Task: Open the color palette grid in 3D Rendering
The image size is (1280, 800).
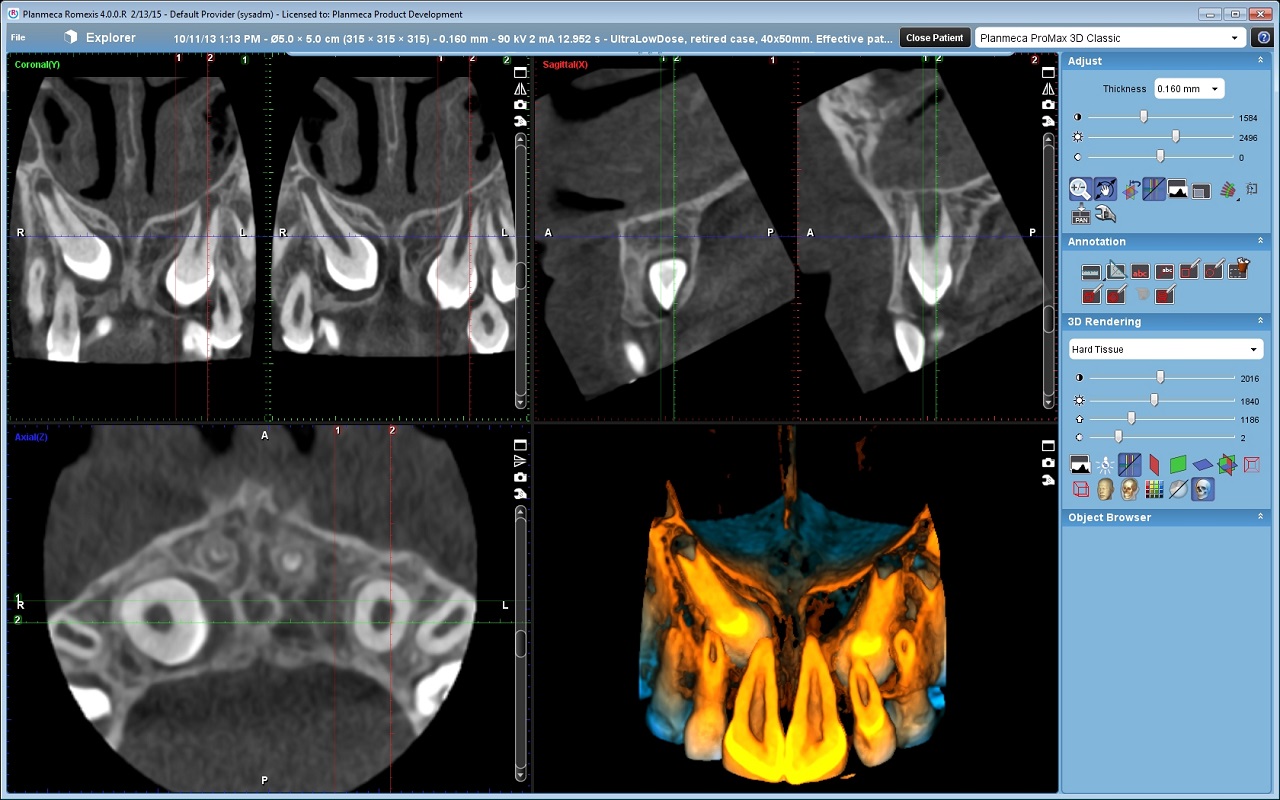Action: click(x=1154, y=489)
